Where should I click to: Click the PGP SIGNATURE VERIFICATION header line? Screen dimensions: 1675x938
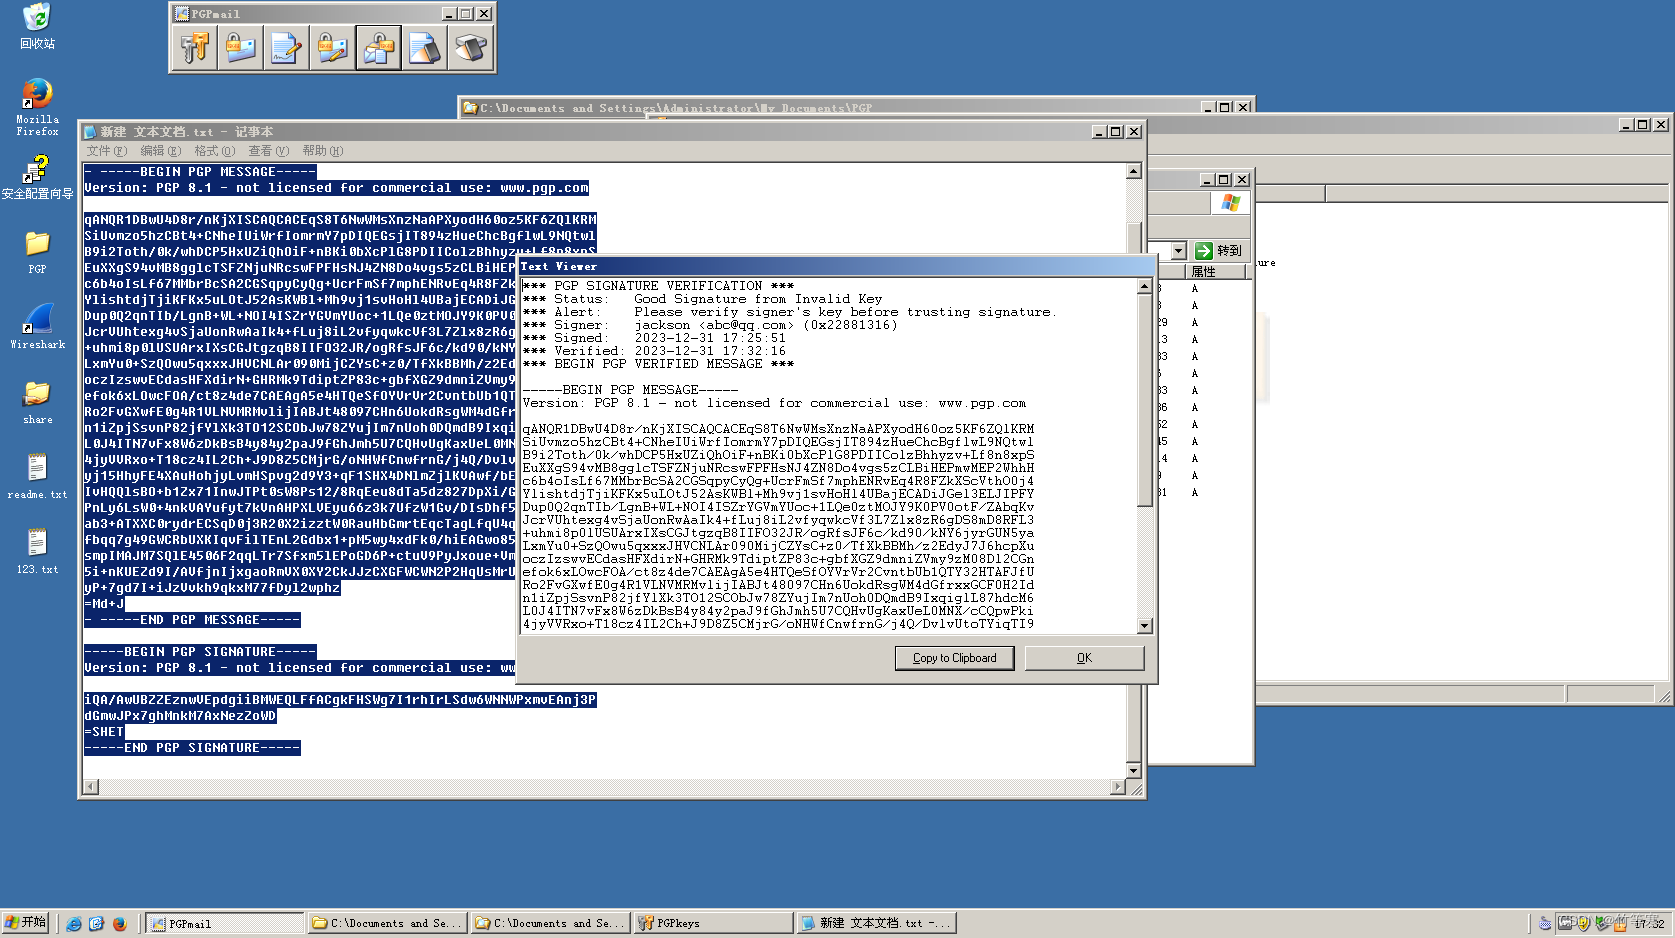[658, 286]
